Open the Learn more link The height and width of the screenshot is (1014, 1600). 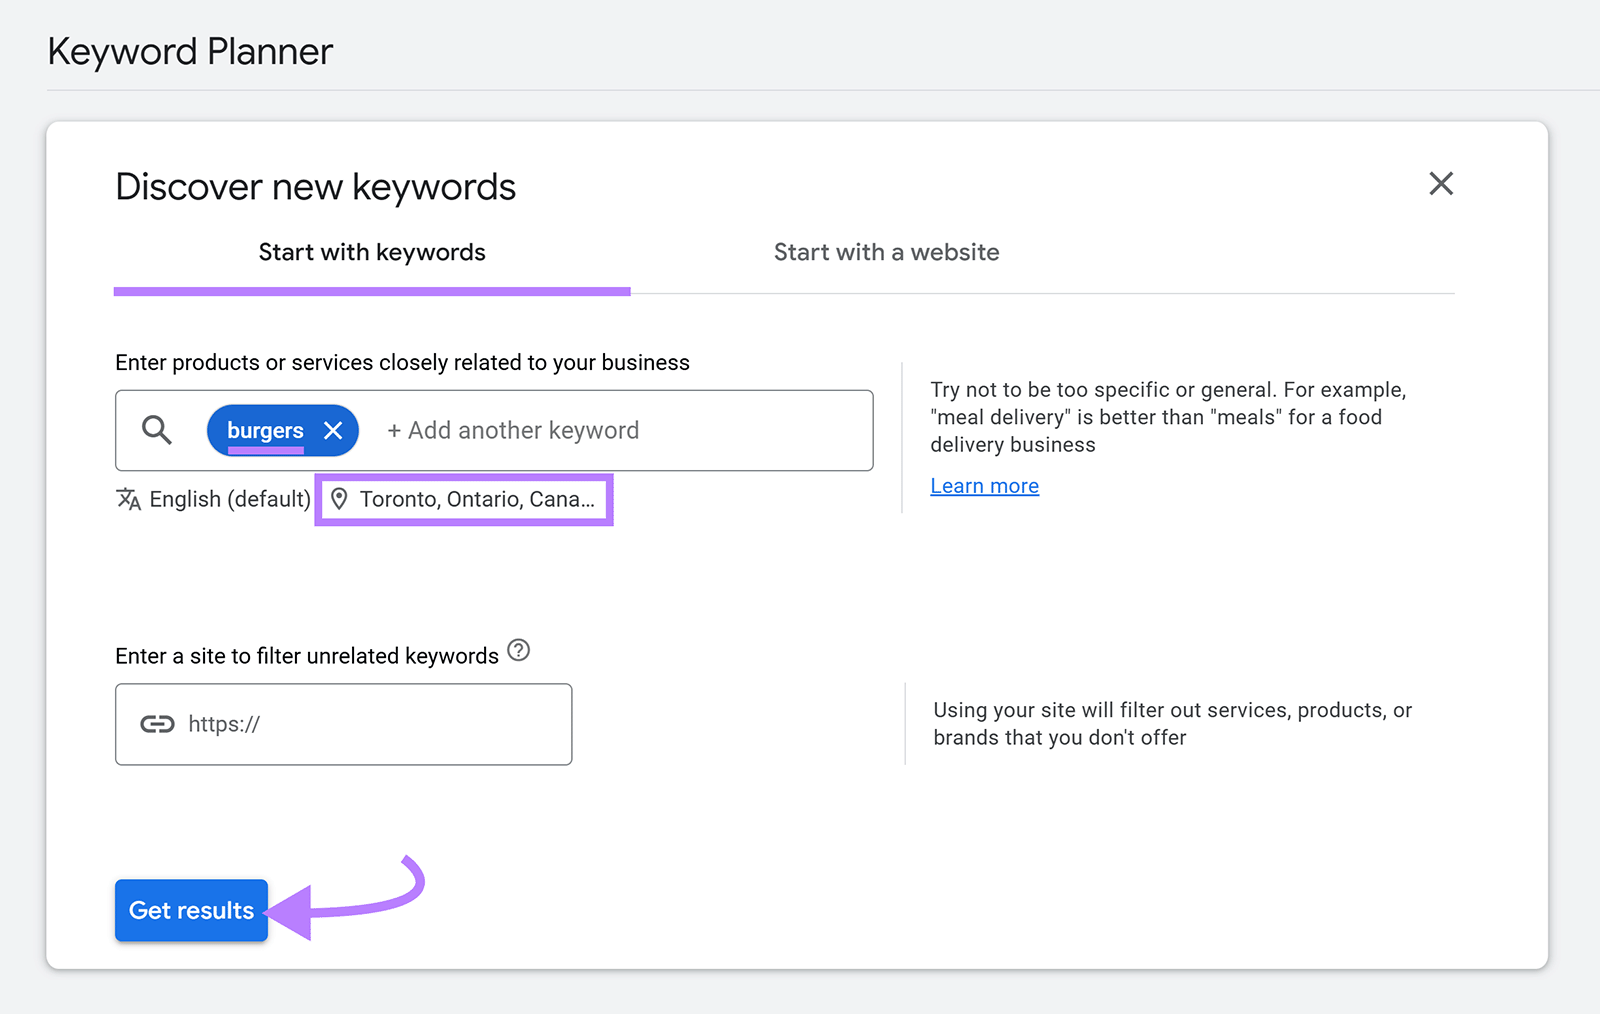pos(984,485)
